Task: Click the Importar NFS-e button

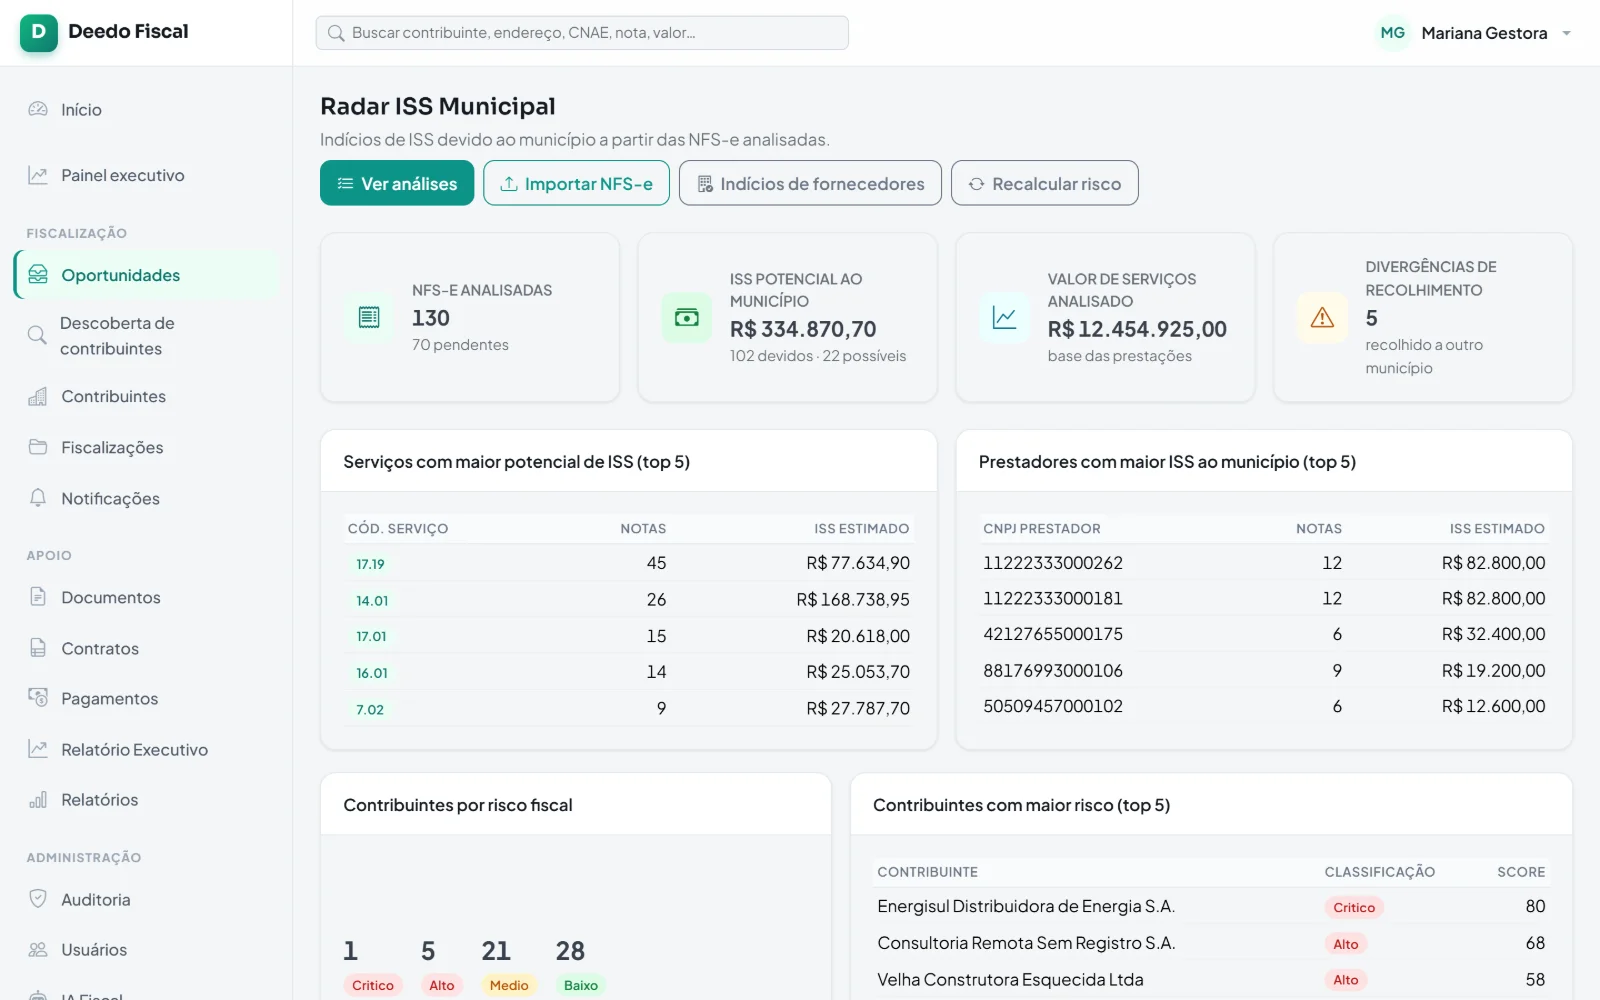Action: click(x=576, y=183)
